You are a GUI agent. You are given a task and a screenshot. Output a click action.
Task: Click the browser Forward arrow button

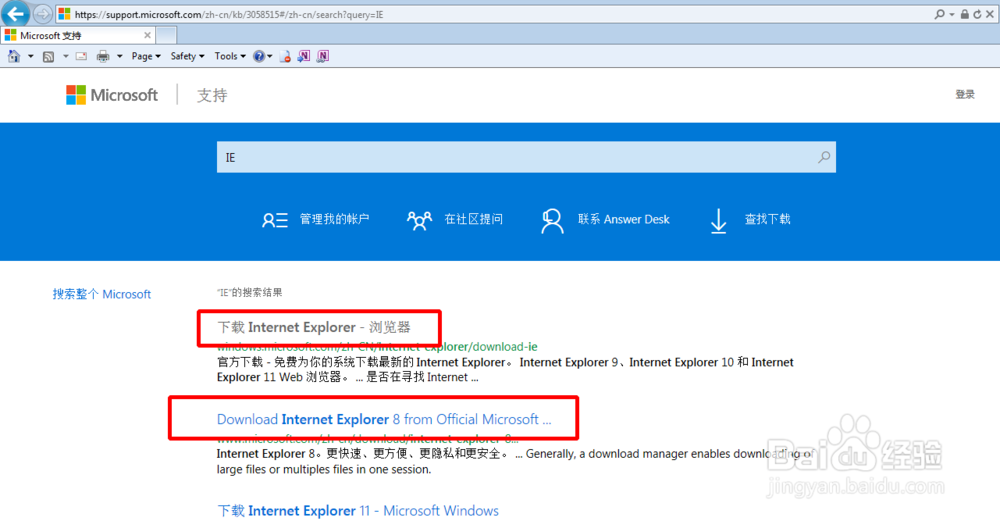[x=43, y=14]
